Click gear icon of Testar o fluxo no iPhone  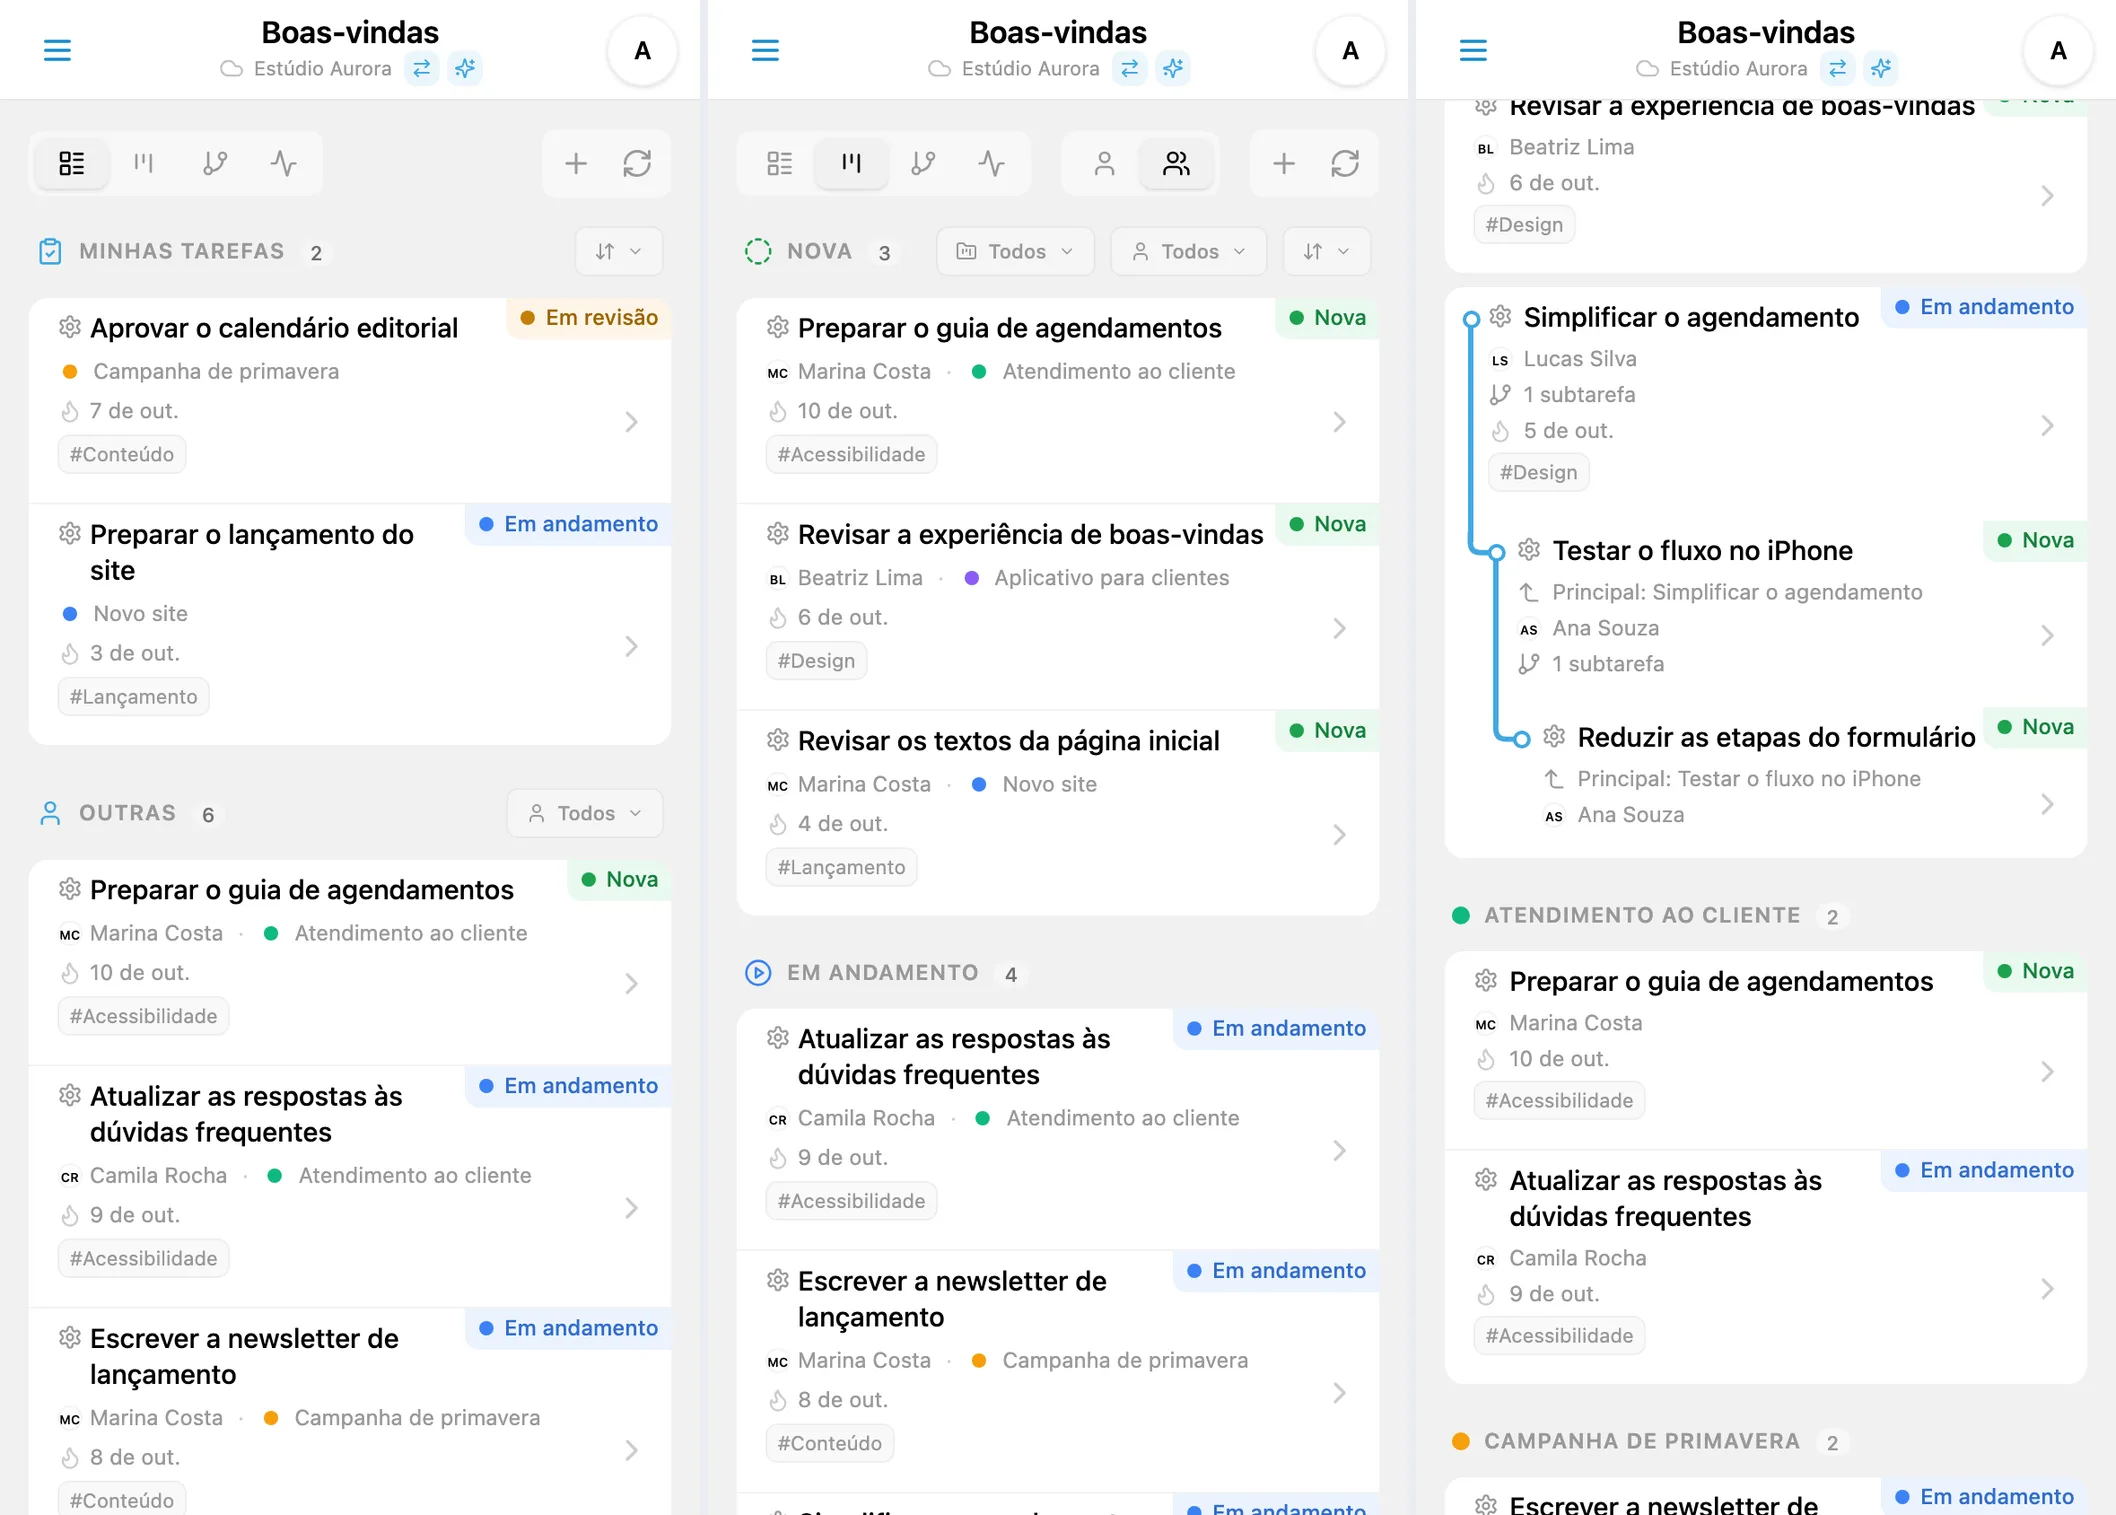1529,549
